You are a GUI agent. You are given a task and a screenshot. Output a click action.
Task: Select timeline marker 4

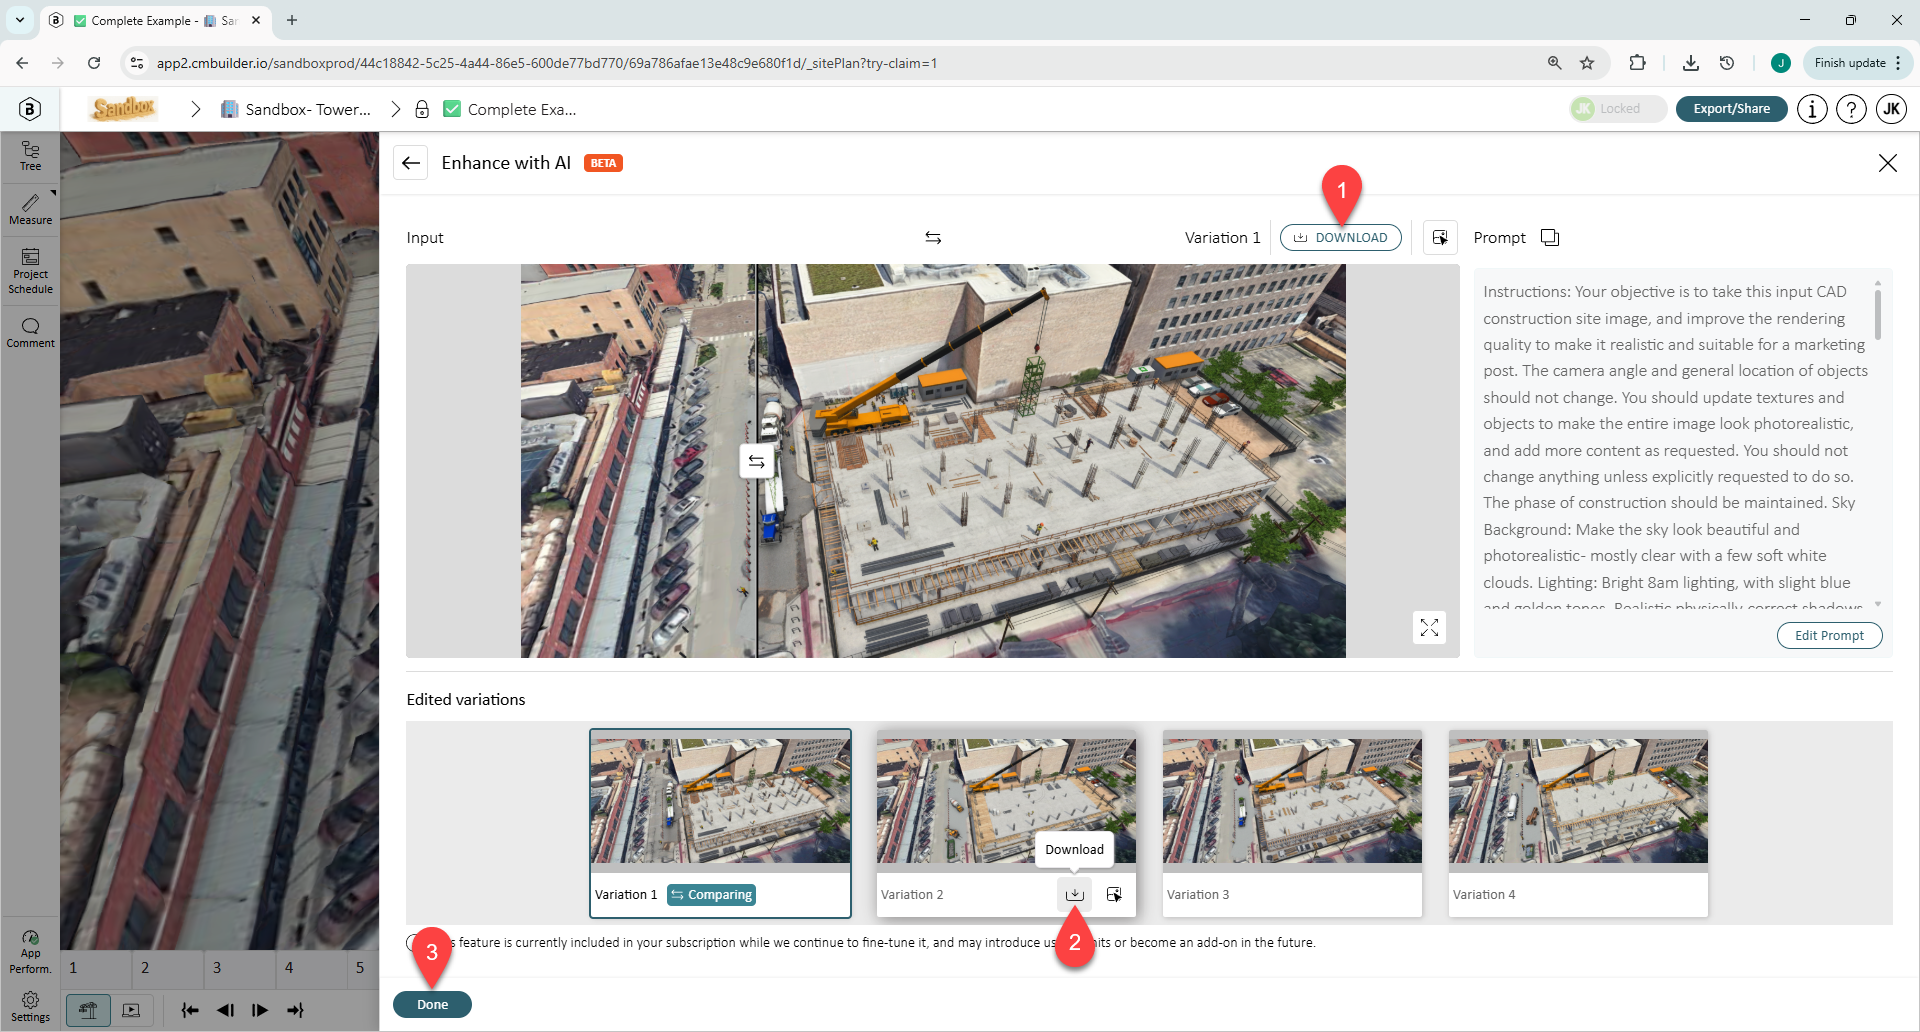[x=289, y=968]
